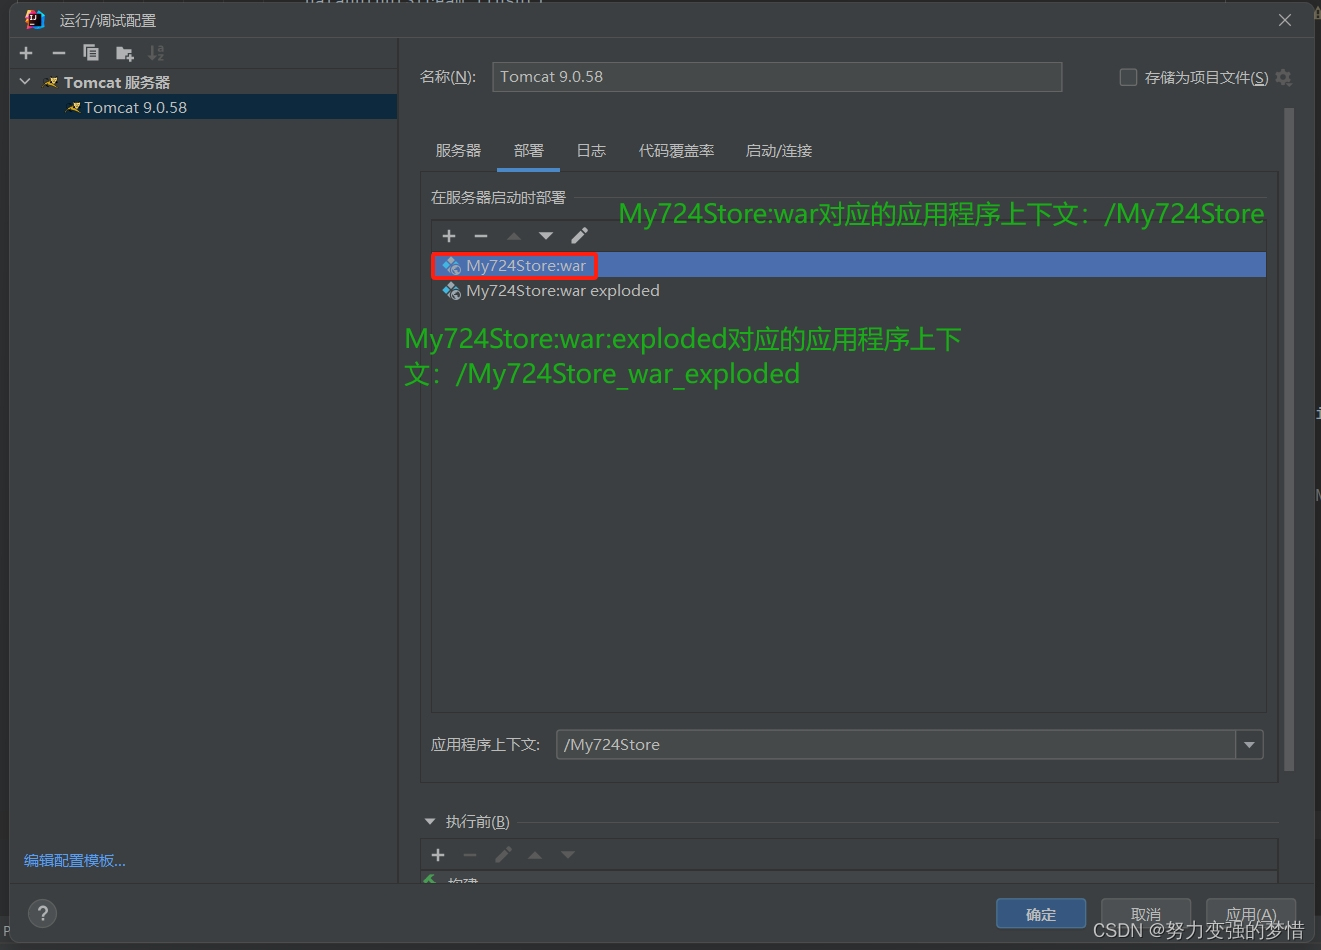This screenshot has width=1321, height=950.
Task: Move before-launch task down
Action: click(x=568, y=855)
